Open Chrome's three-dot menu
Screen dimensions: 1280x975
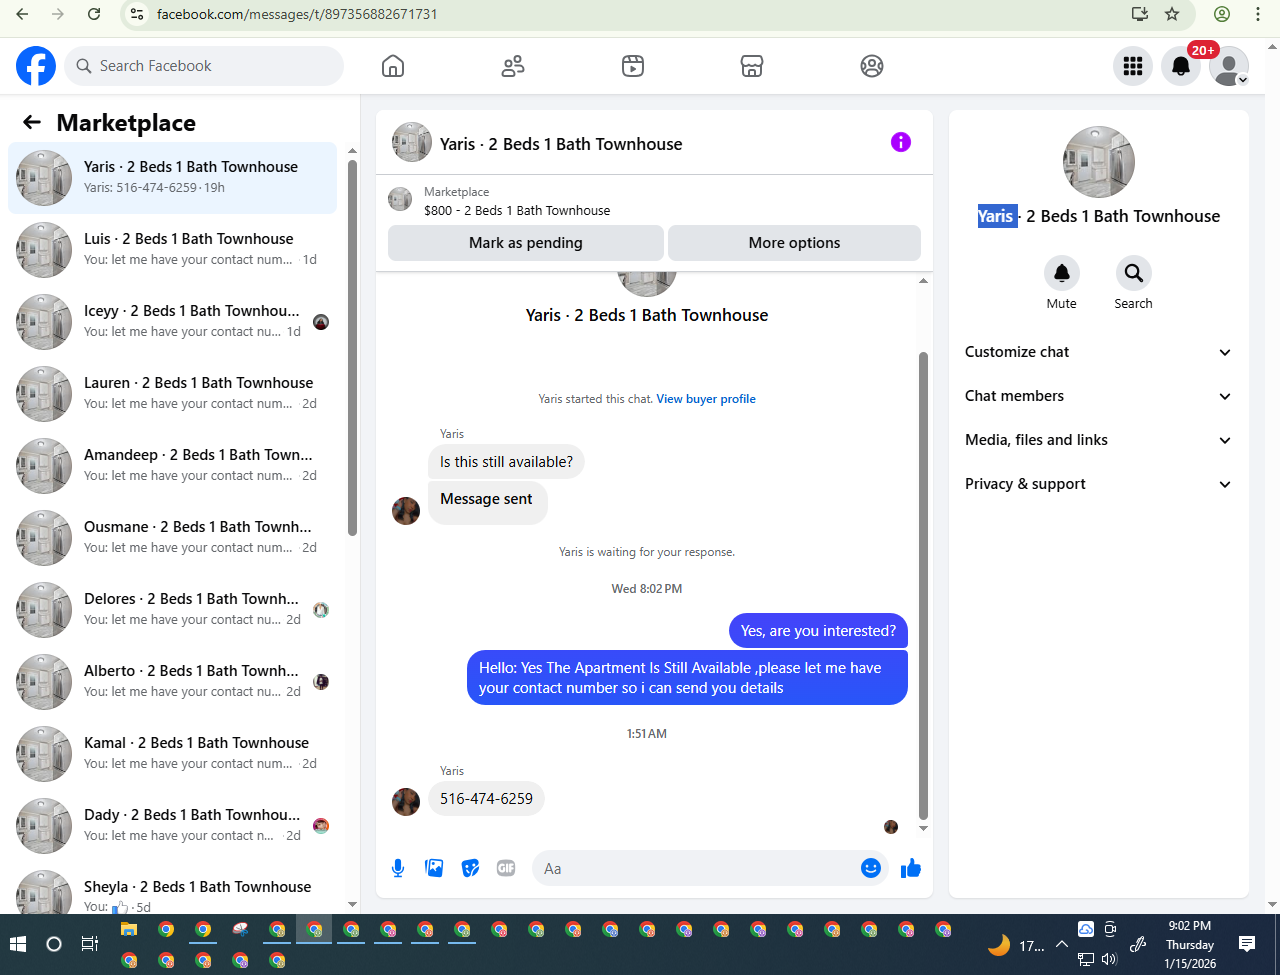(1258, 14)
